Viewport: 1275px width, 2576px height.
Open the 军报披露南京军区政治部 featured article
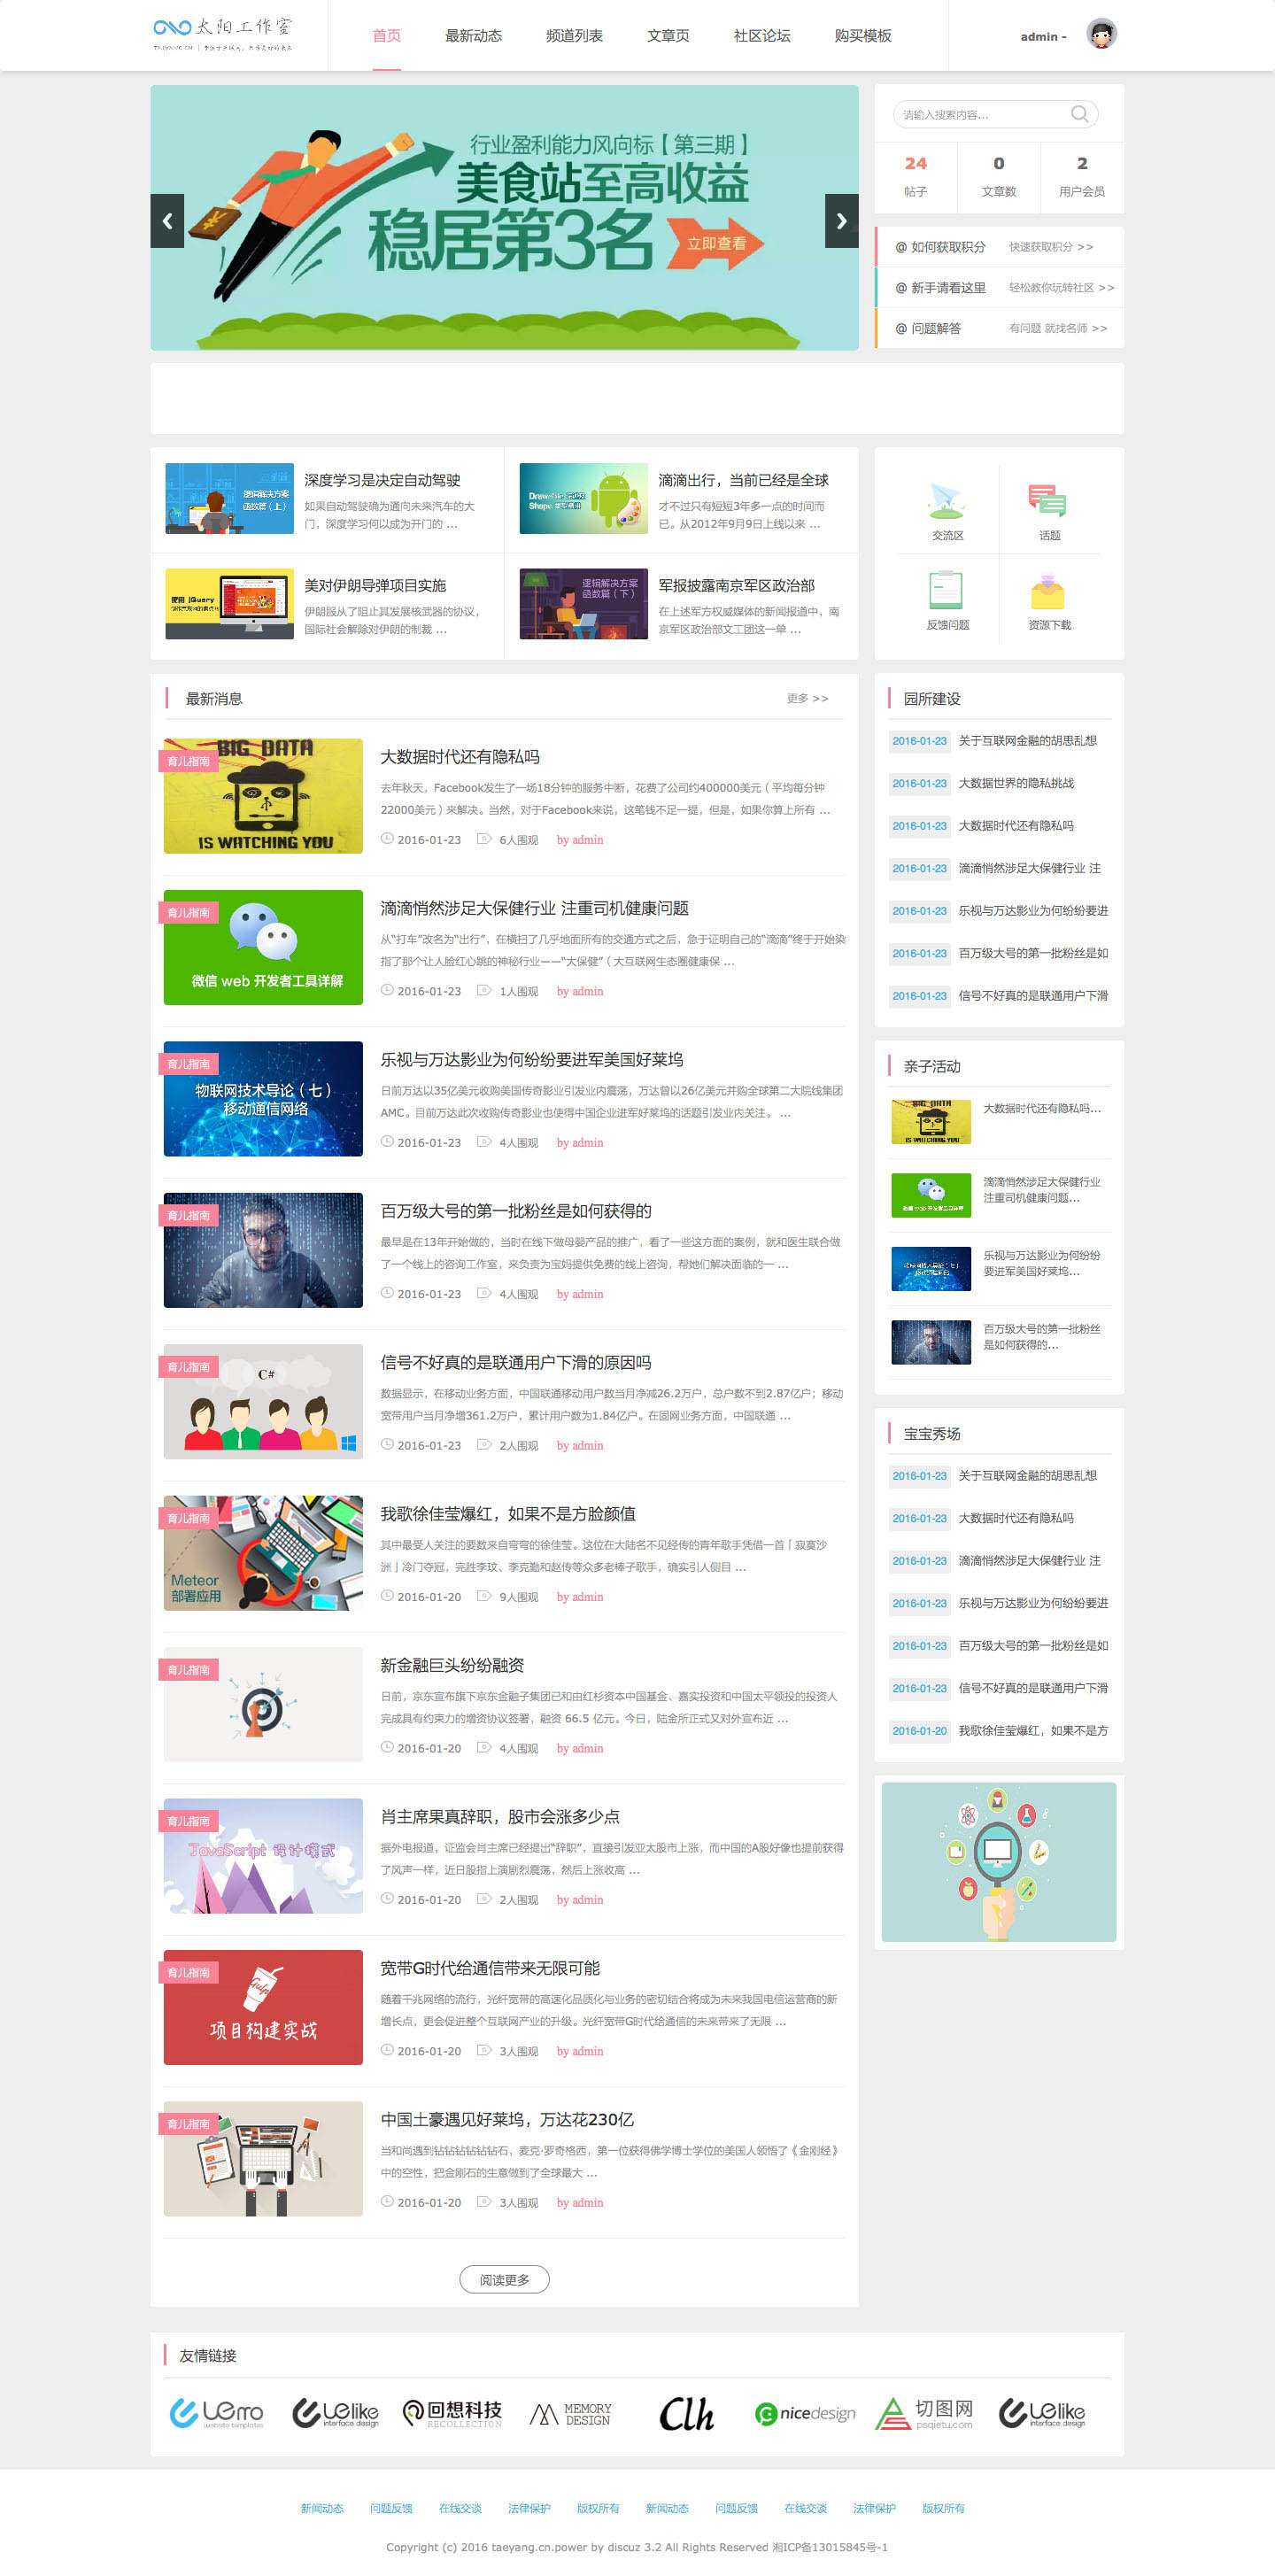736,585
